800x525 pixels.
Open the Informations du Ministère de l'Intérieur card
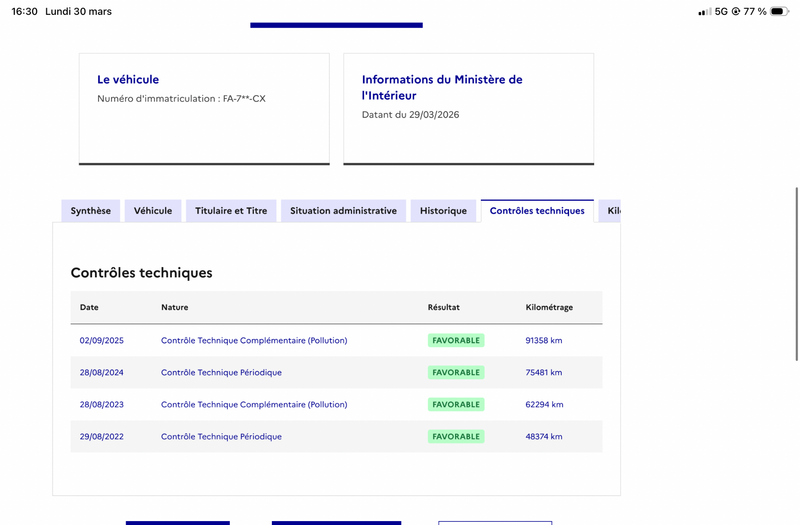tap(469, 109)
